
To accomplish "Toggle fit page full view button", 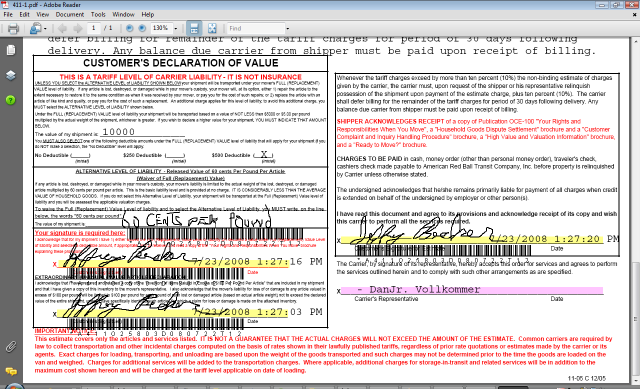I will point(212,29).
